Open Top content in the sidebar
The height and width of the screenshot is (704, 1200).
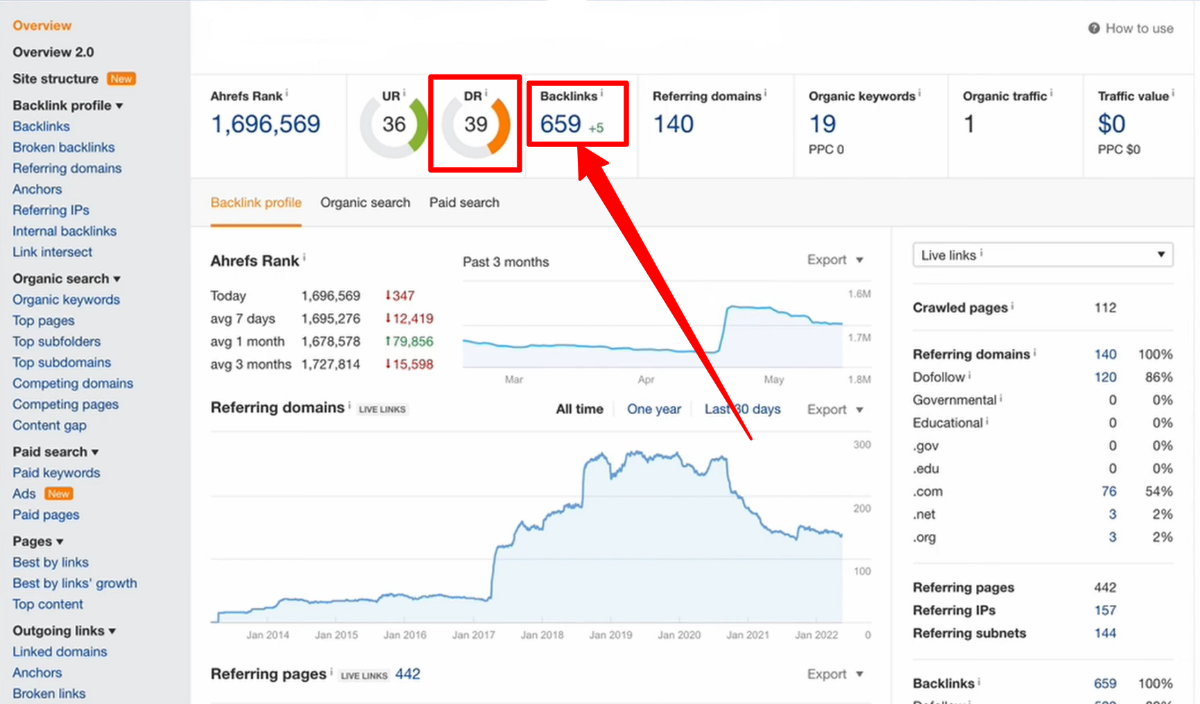pos(48,605)
